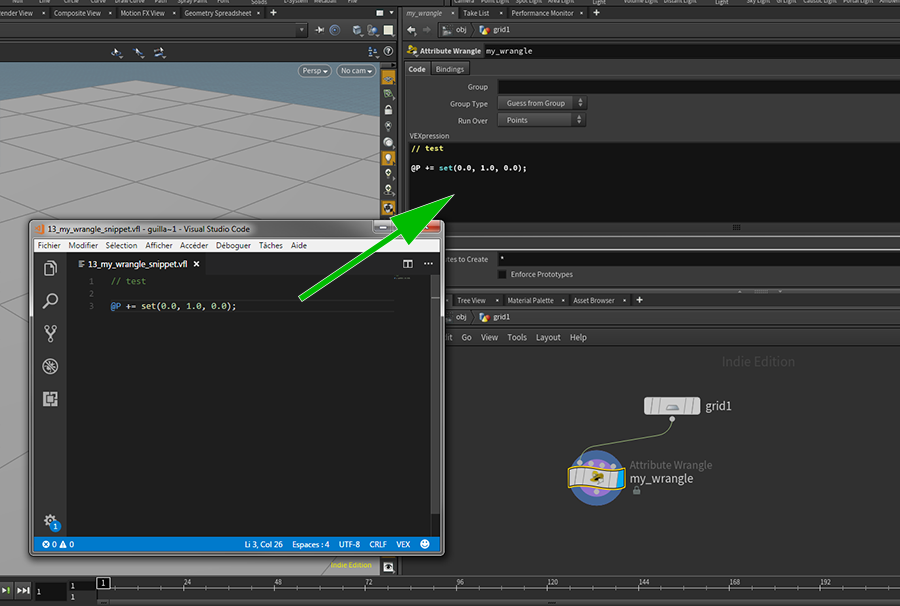Screen dimensions: 900x606
Task: Open the Persp viewport dropdown
Action: click(x=314, y=71)
